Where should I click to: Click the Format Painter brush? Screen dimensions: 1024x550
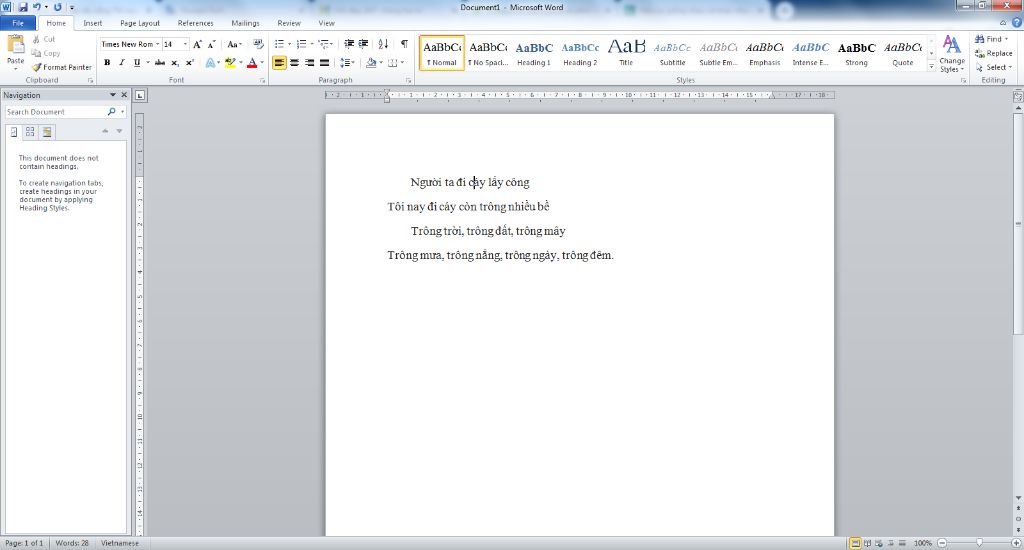point(37,67)
